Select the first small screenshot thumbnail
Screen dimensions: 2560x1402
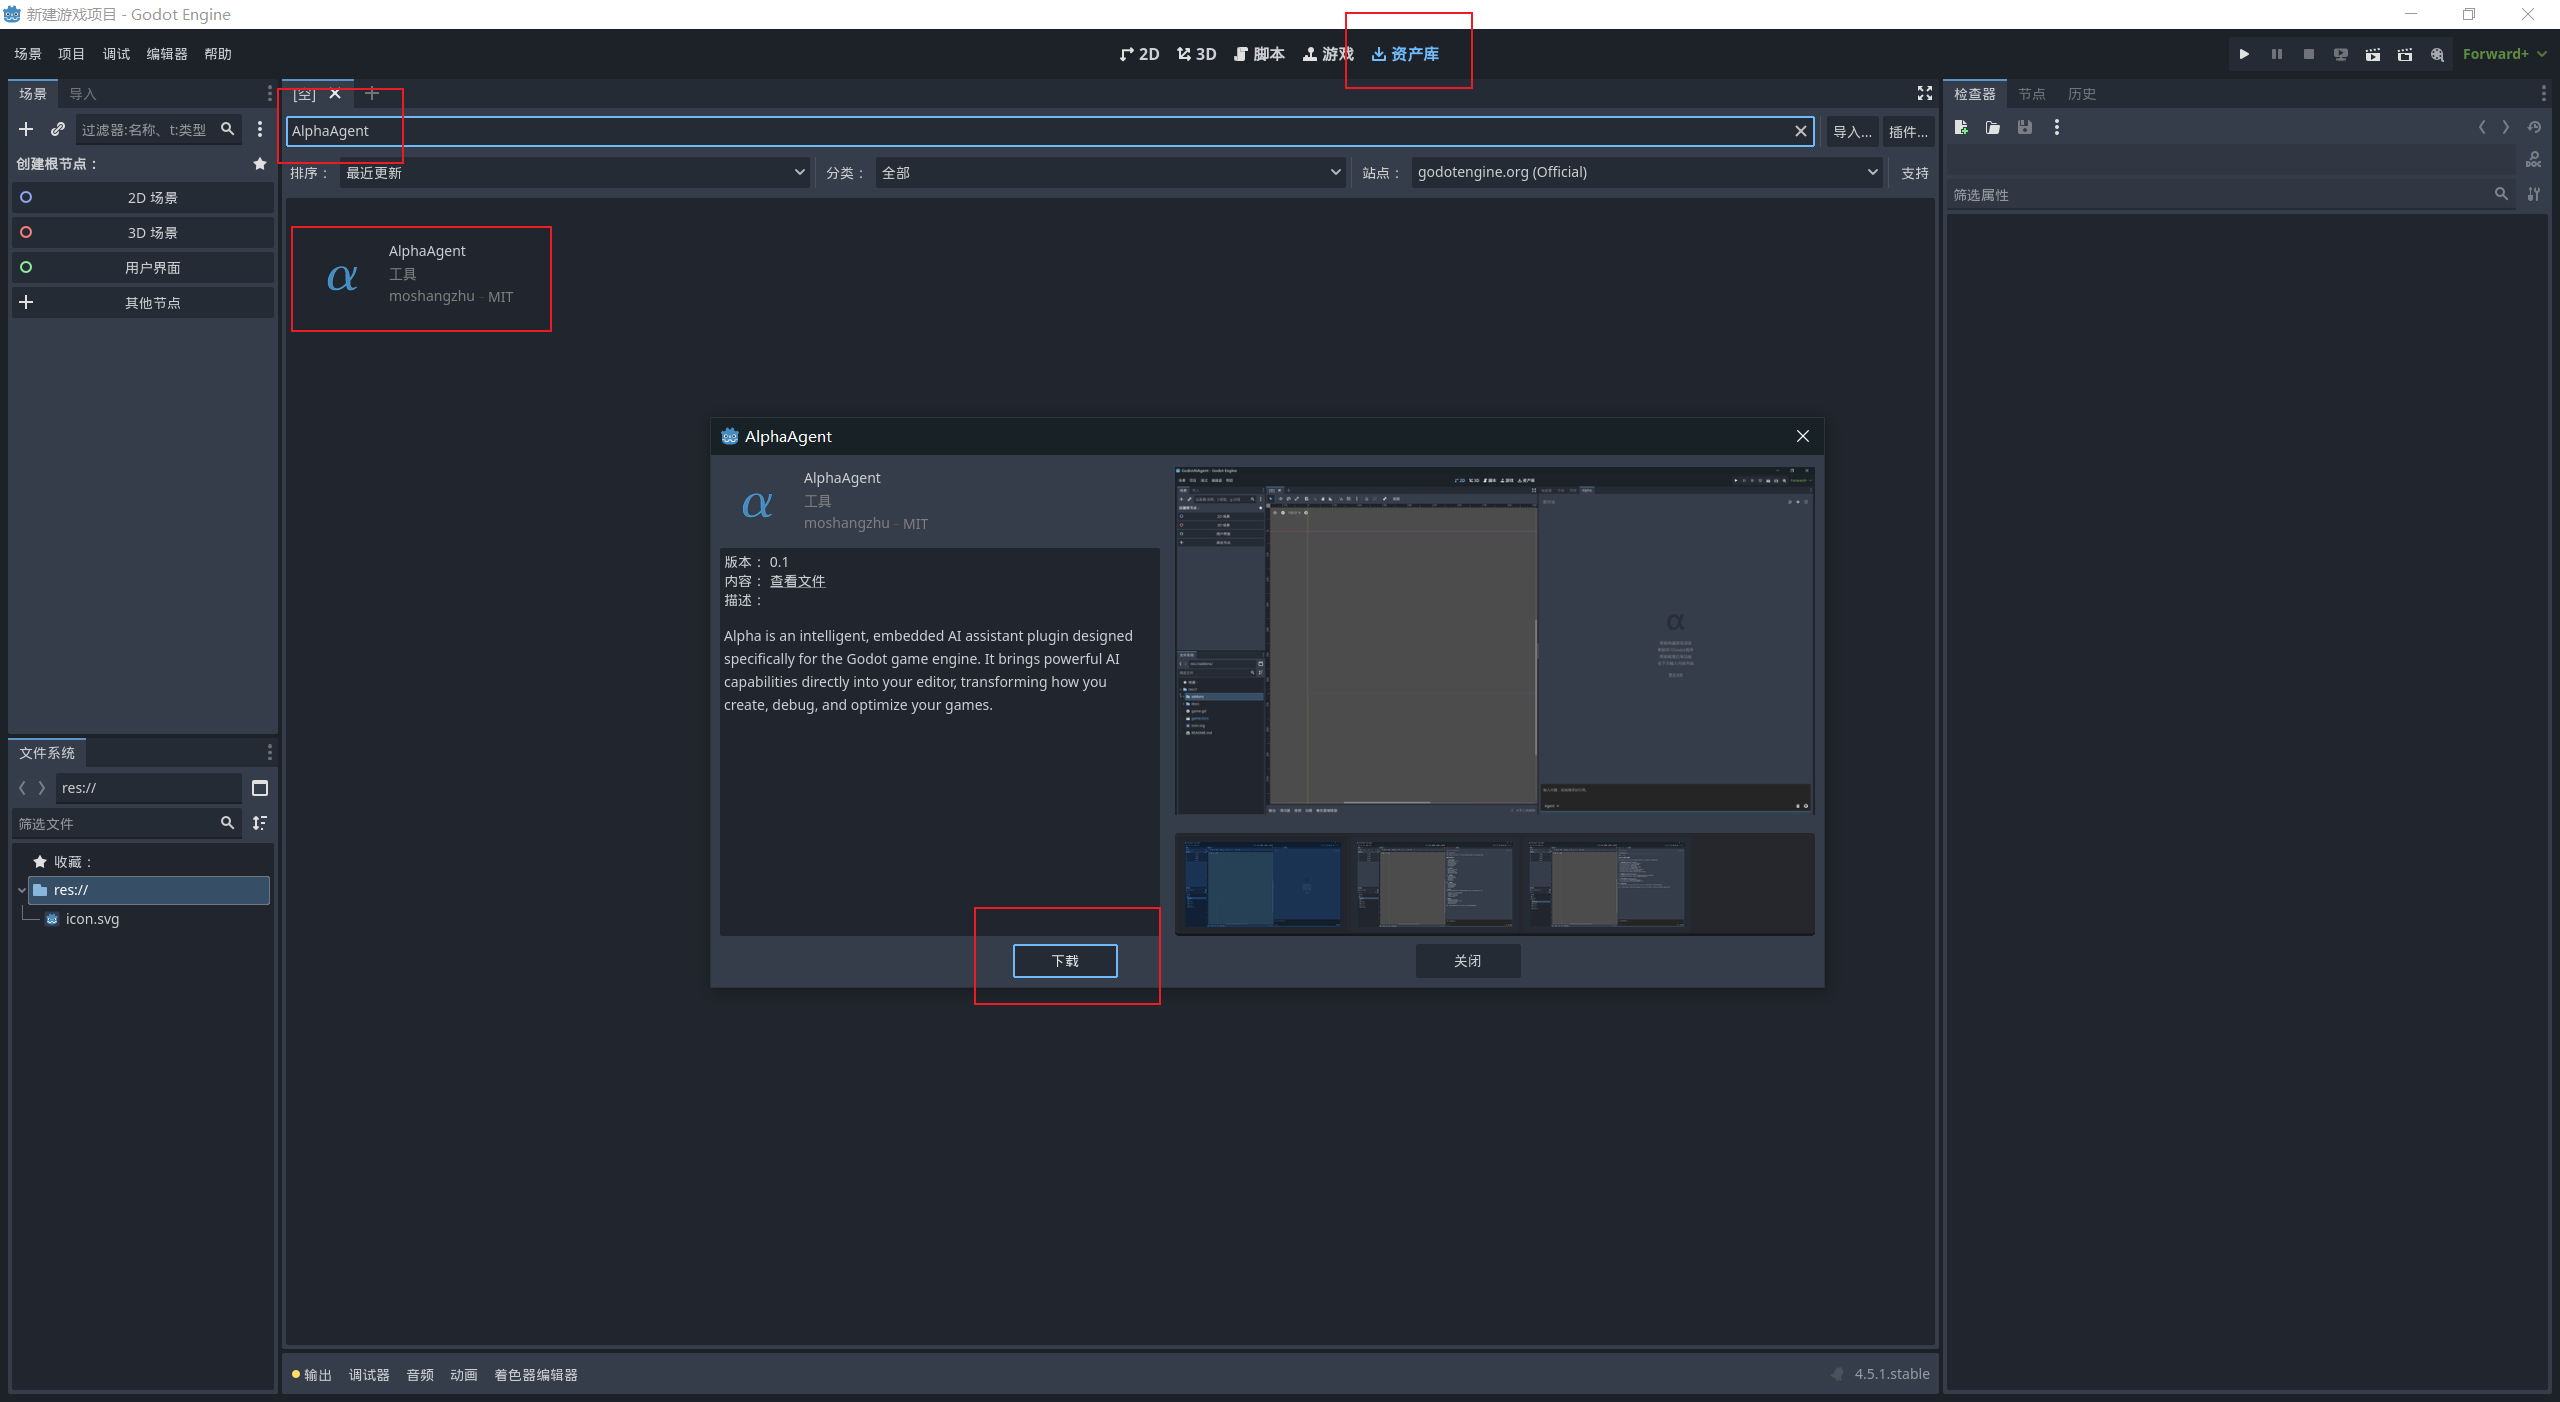(1262, 884)
